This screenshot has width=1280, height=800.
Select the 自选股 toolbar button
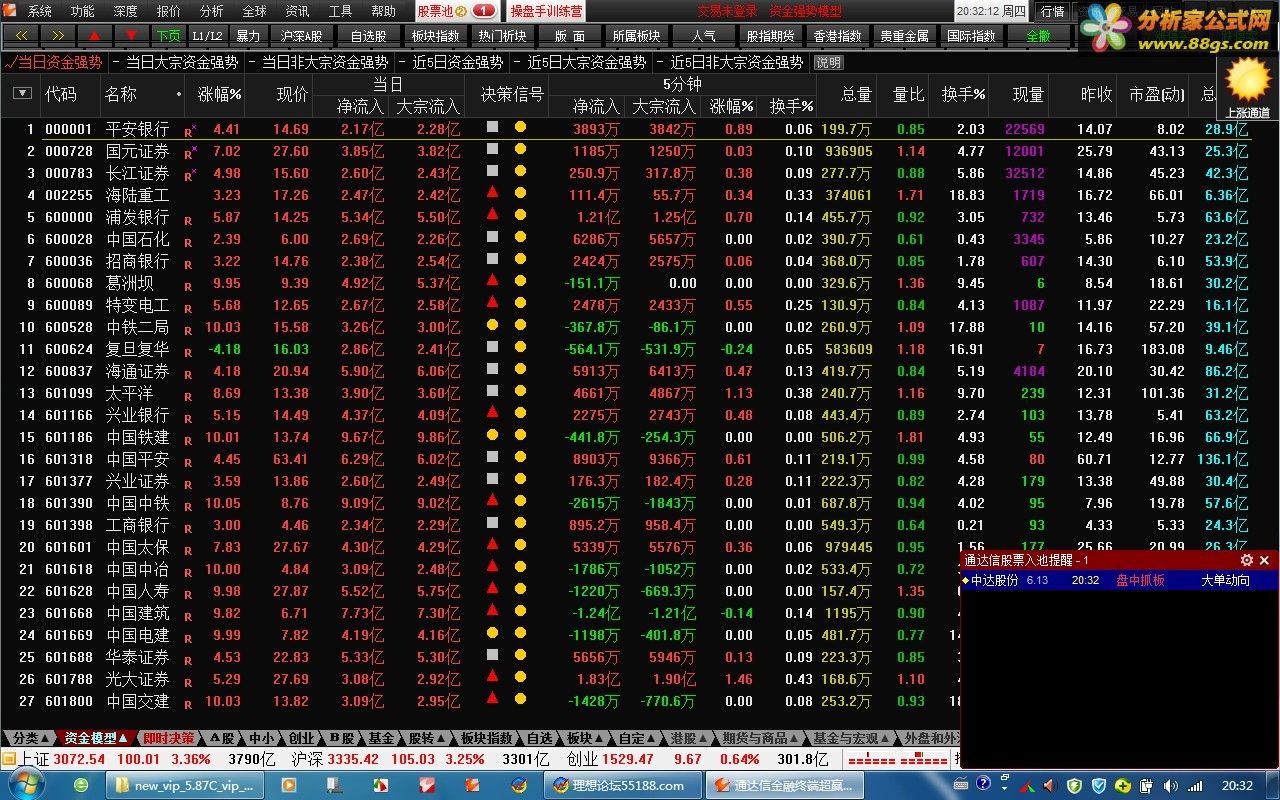tap(368, 35)
